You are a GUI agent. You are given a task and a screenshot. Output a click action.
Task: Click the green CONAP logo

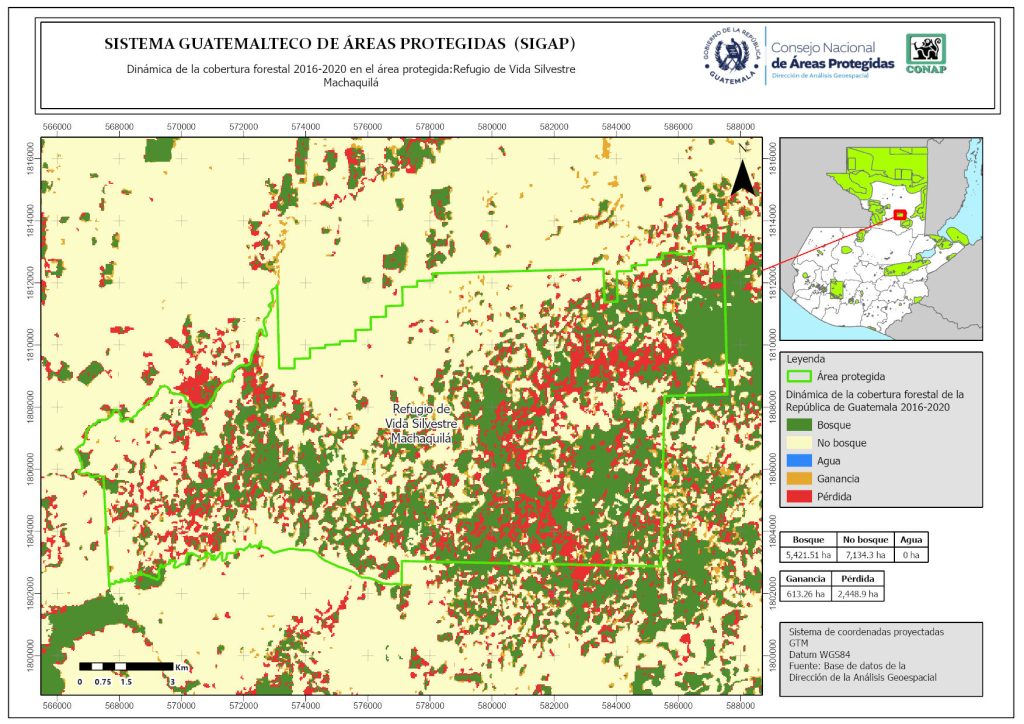click(925, 54)
